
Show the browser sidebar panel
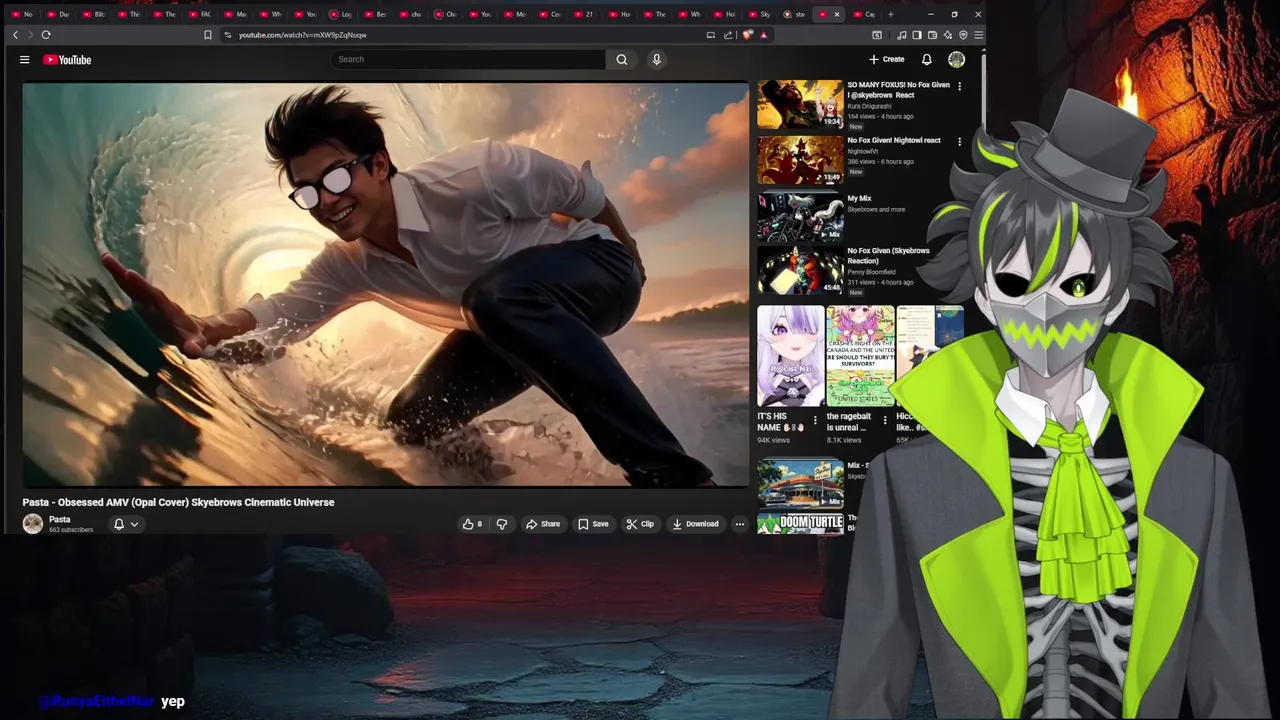(917, 35)
